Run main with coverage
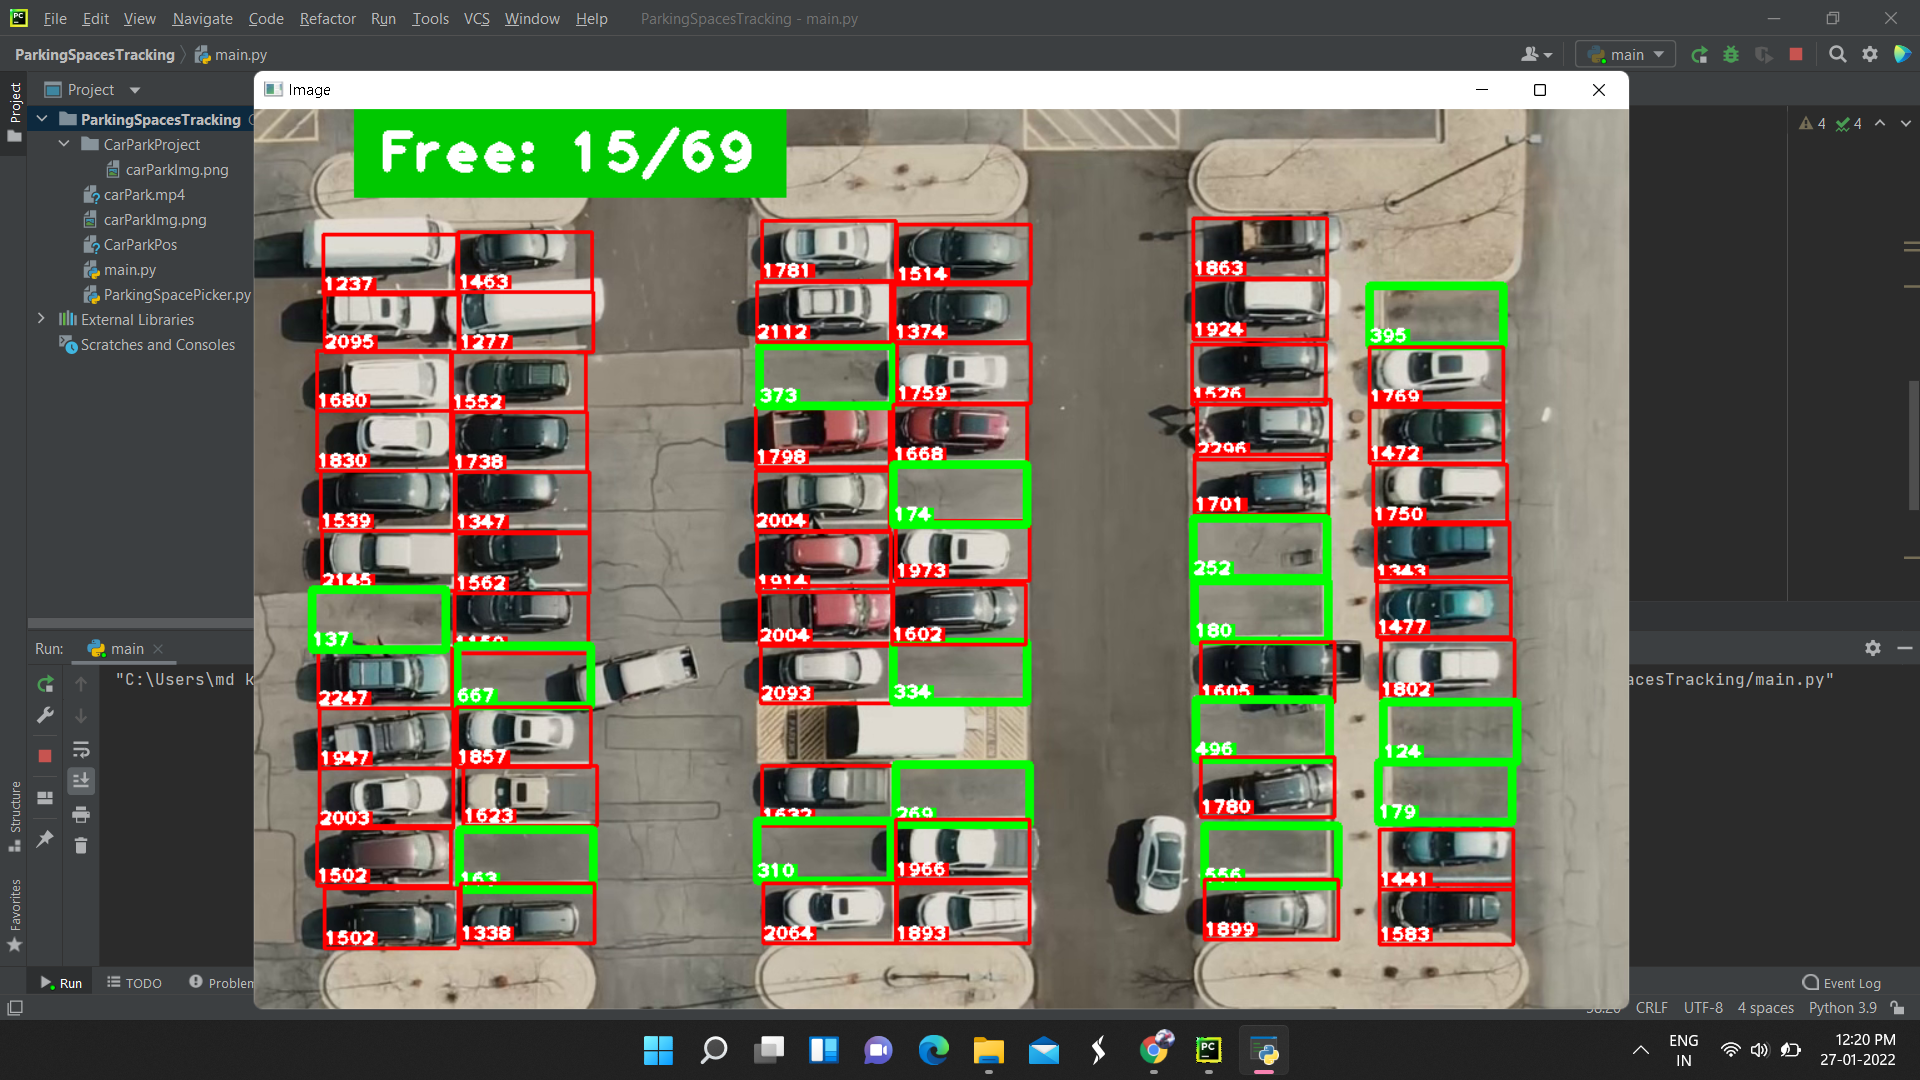Image resolution: width=1920 pixels, height=1080 pixels. point(1764,55)
